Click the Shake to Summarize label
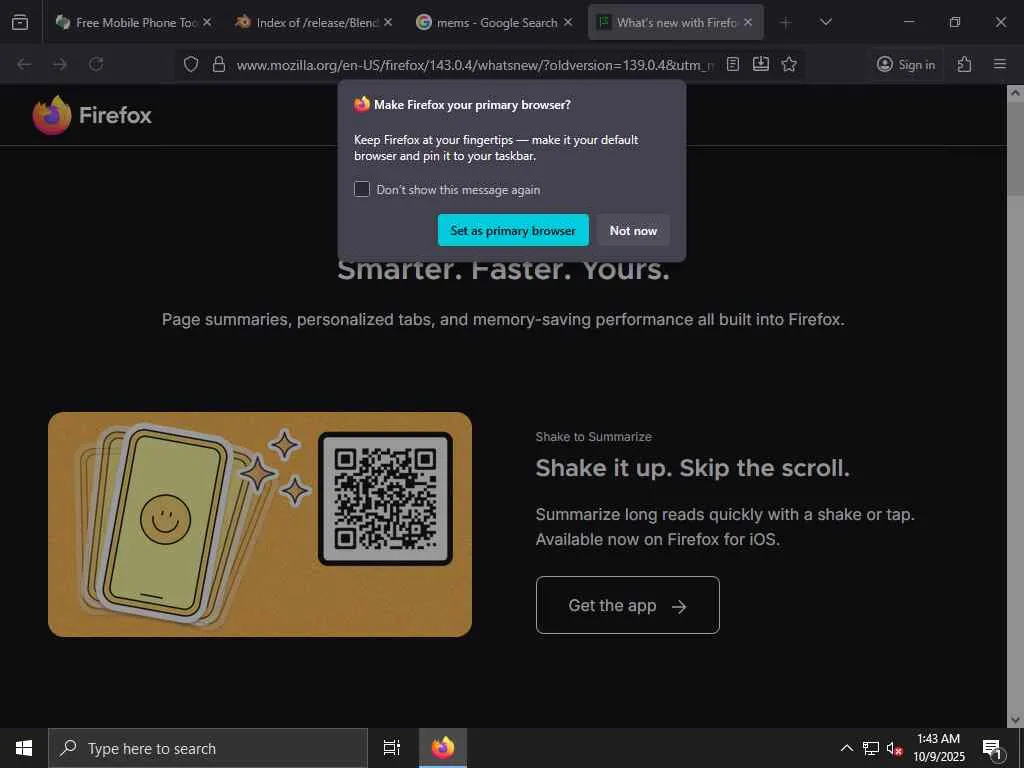 (x=594, y=437)
